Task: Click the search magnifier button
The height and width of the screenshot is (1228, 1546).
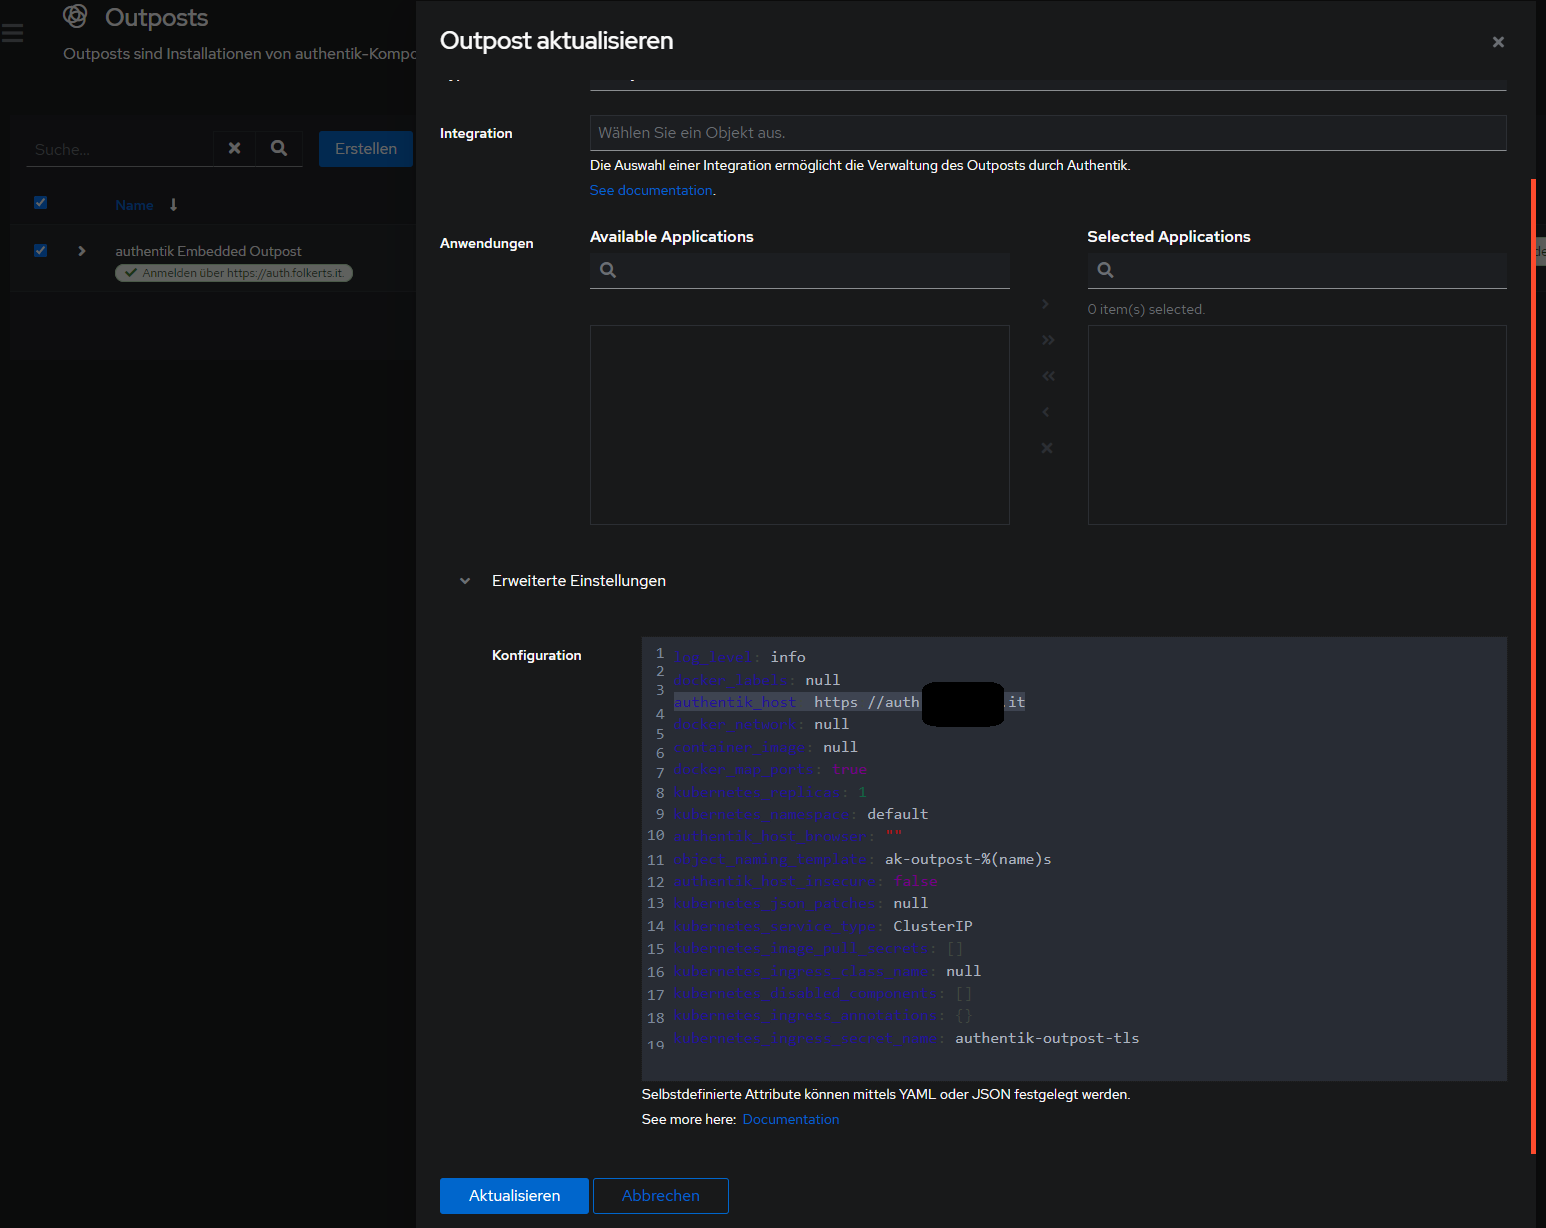Action: (279, 148)
